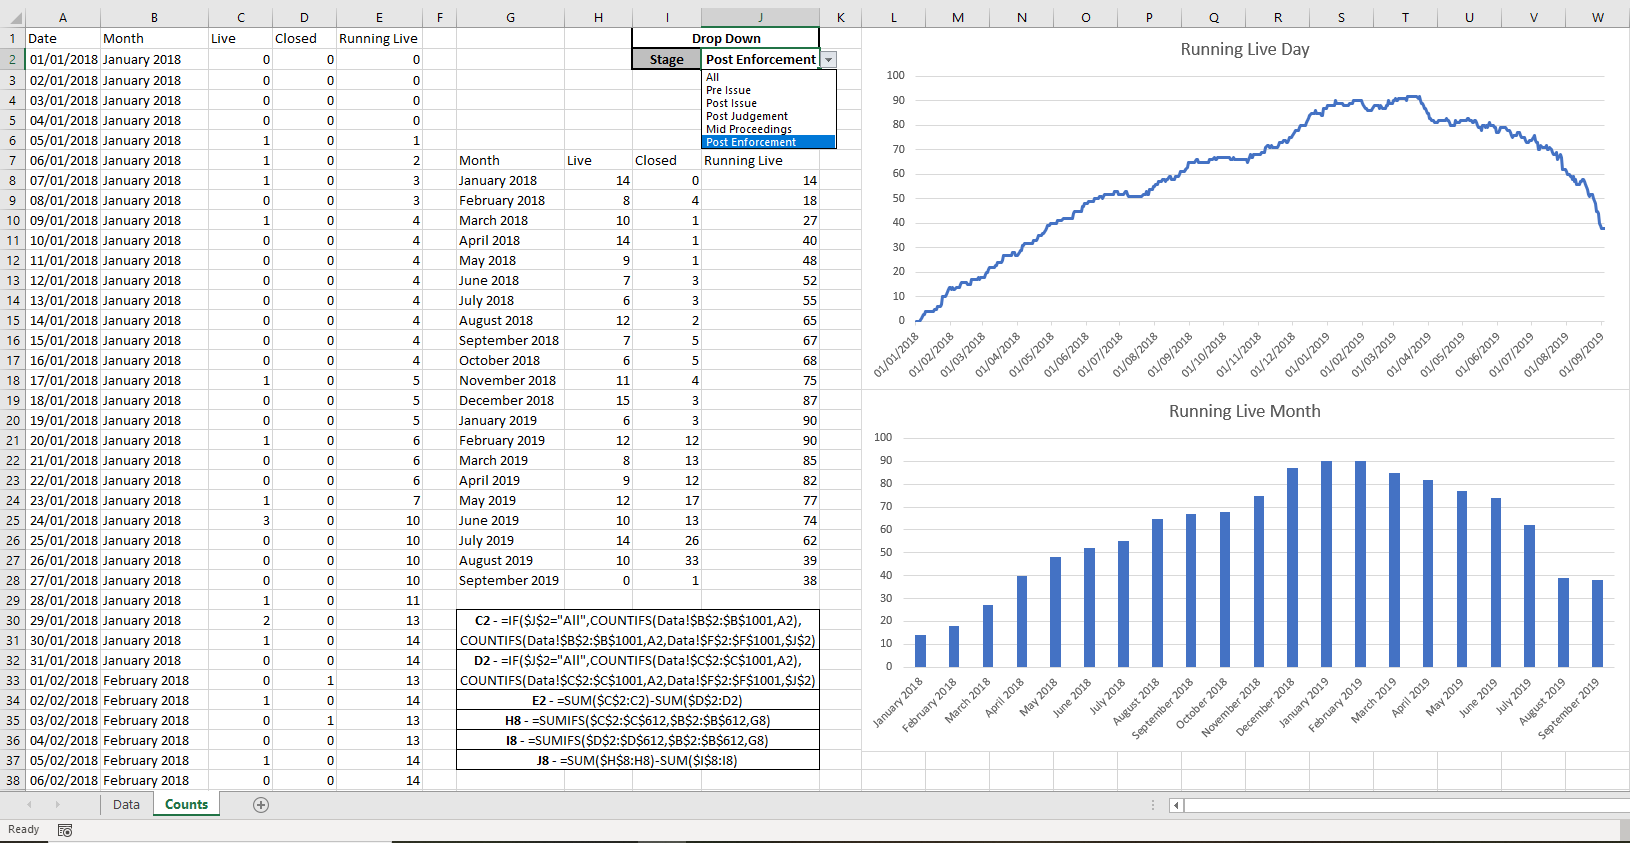This screenshot has width=1630, height=843.
Task: Click the 'Running Live Month' chart title
Action: tap(1244, 411)
